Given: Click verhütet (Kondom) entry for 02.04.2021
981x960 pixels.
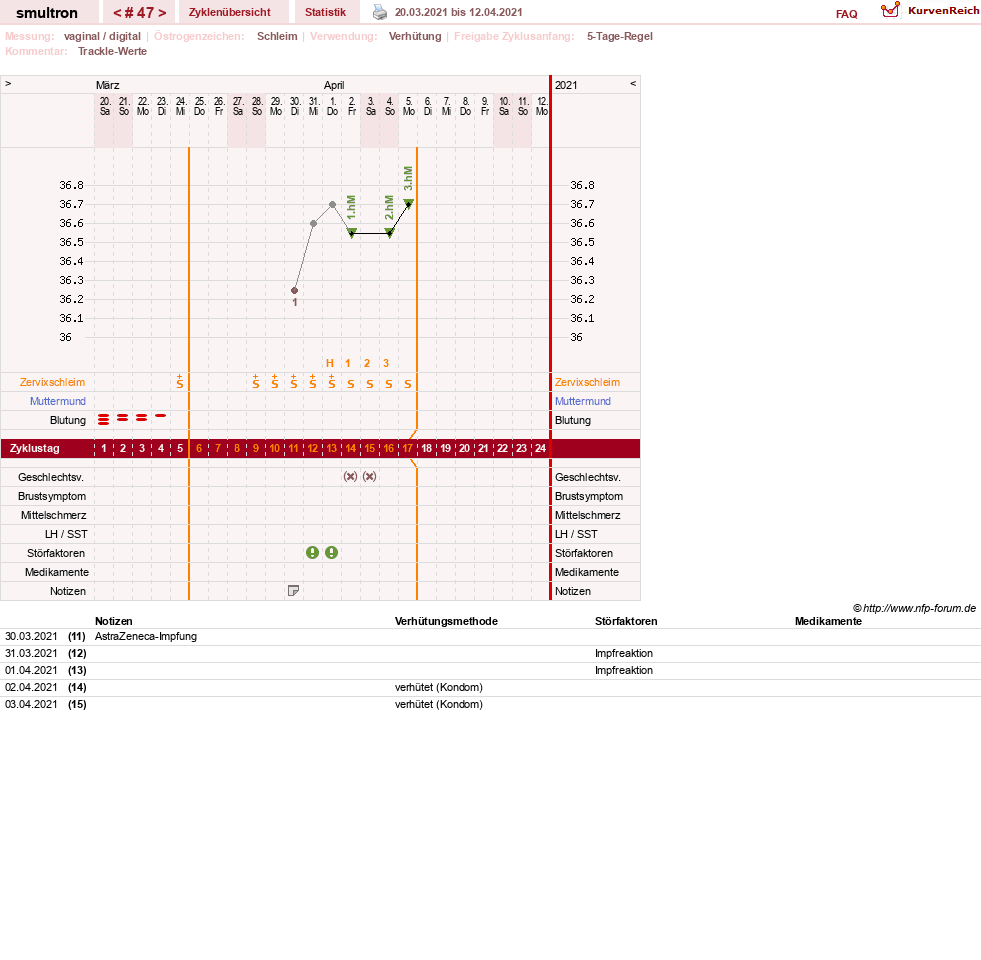Looking at the screenshot, I should 439,687.
